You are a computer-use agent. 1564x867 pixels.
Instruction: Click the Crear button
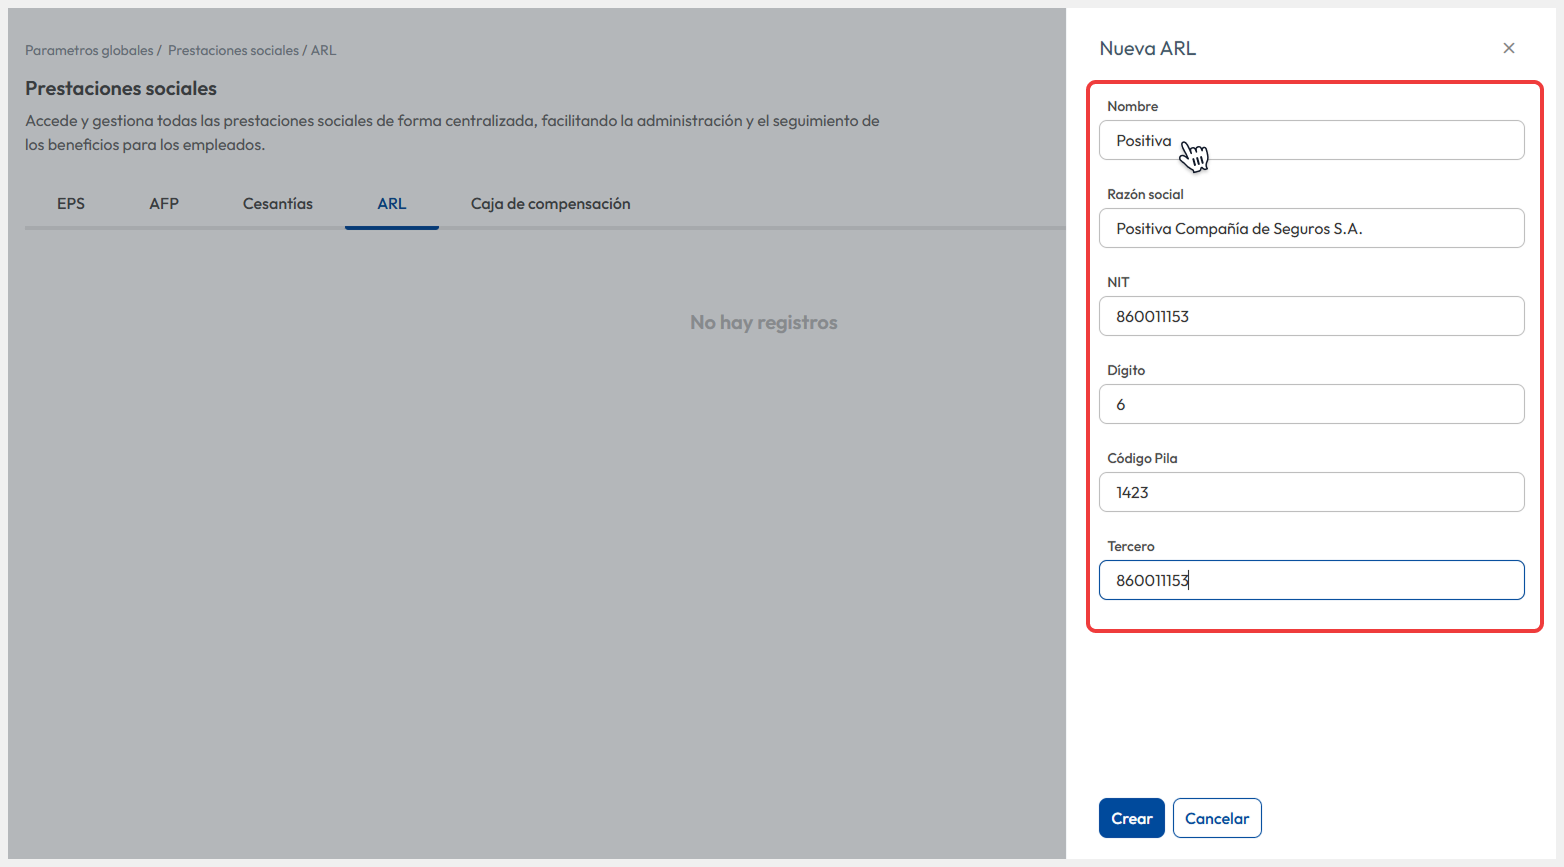(1131, 818)
